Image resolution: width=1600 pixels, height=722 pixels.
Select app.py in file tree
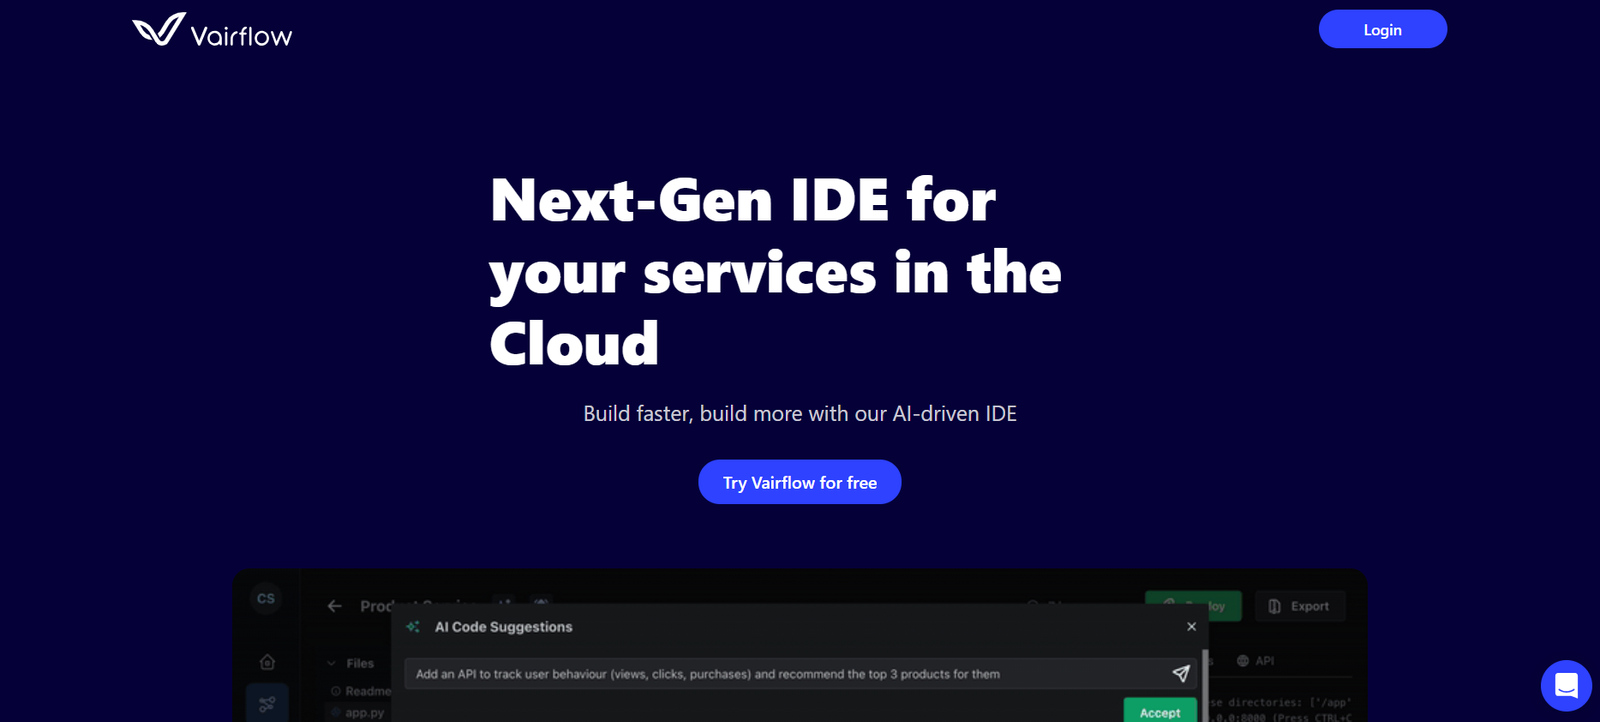click(364, 713)
